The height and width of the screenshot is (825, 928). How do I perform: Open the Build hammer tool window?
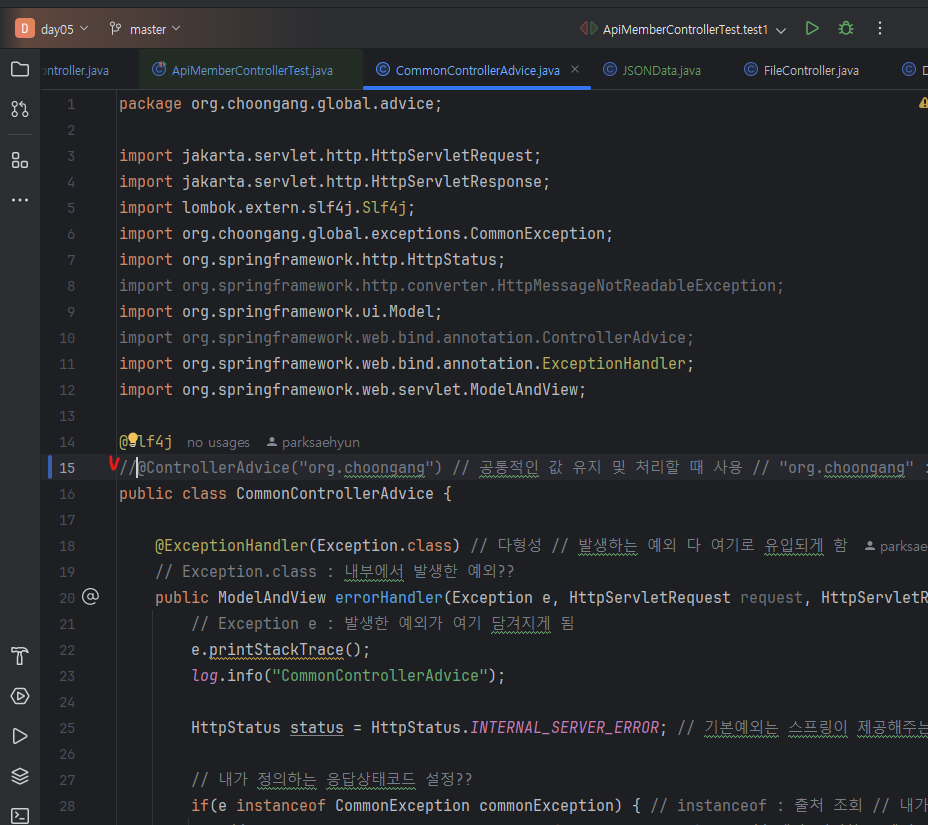click(x=20, y=656)
